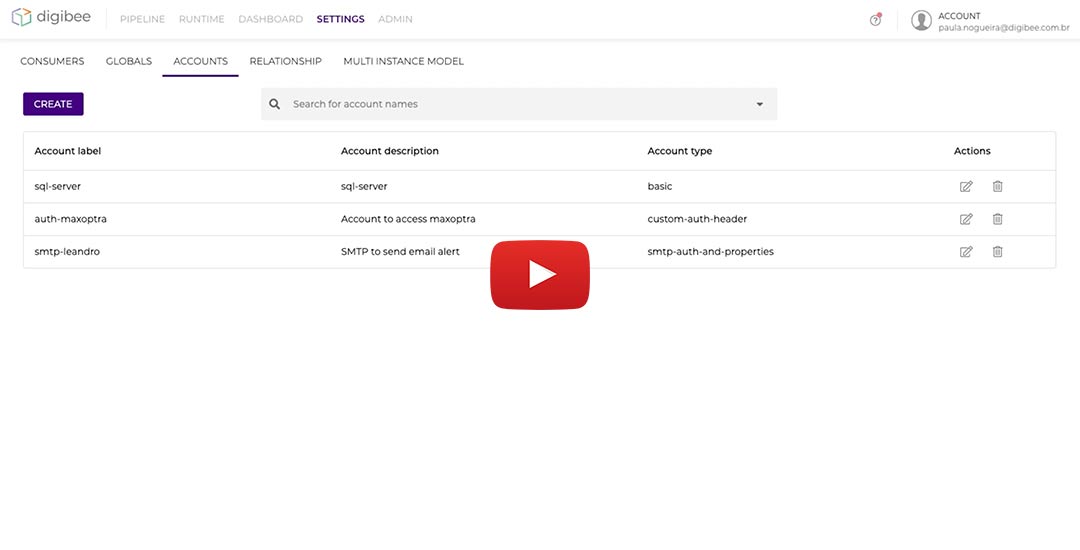Click 'SMTP to send email alert' description
1080x550 pixels.
click(400, 252)
